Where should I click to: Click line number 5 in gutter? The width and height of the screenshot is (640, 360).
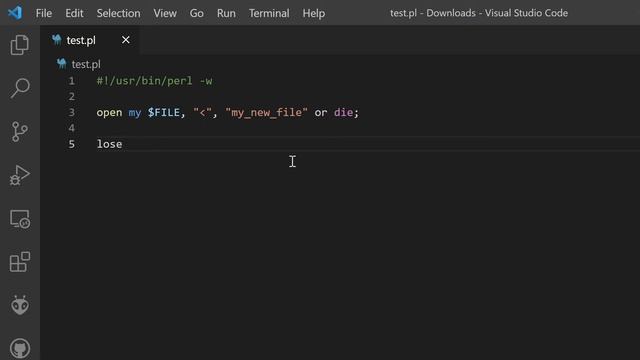71,144
